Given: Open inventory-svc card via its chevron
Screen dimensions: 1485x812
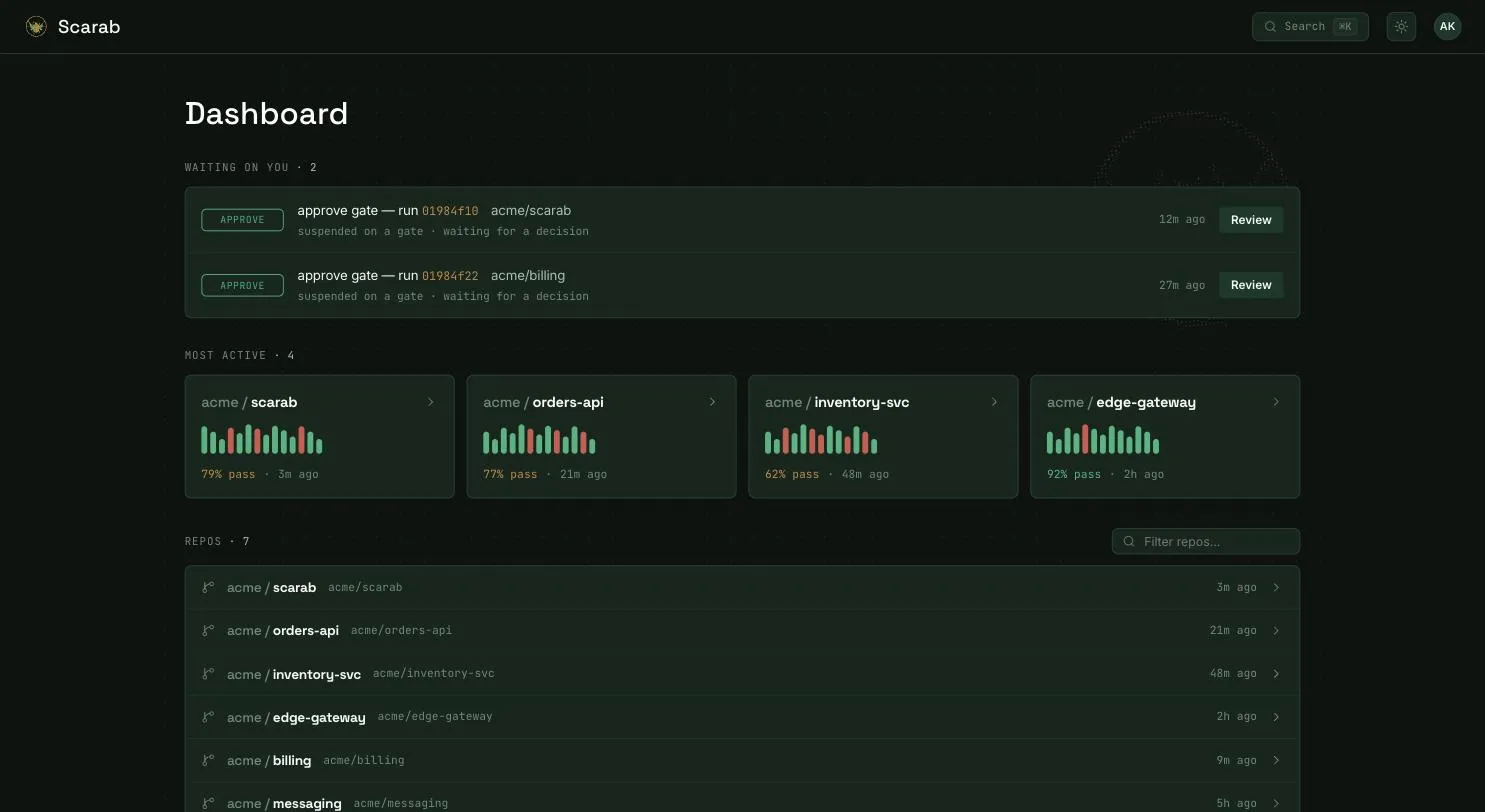Looking at the screenshot, I should click(x=995, y=402).
